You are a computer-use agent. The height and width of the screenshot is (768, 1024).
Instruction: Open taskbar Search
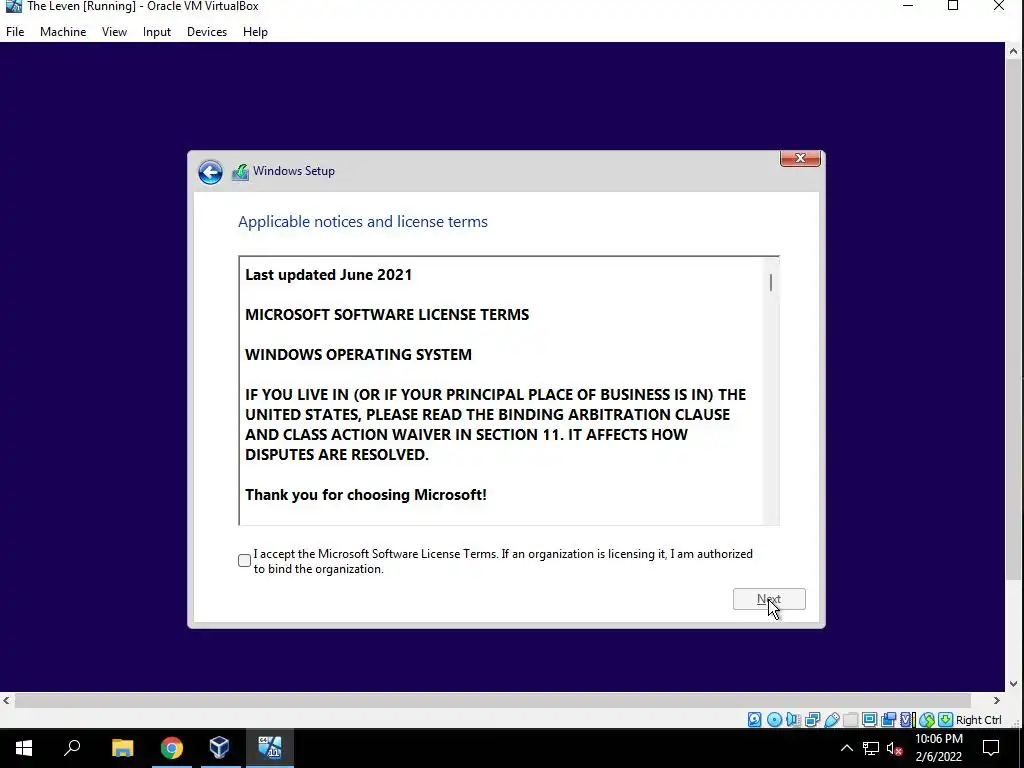72,748
